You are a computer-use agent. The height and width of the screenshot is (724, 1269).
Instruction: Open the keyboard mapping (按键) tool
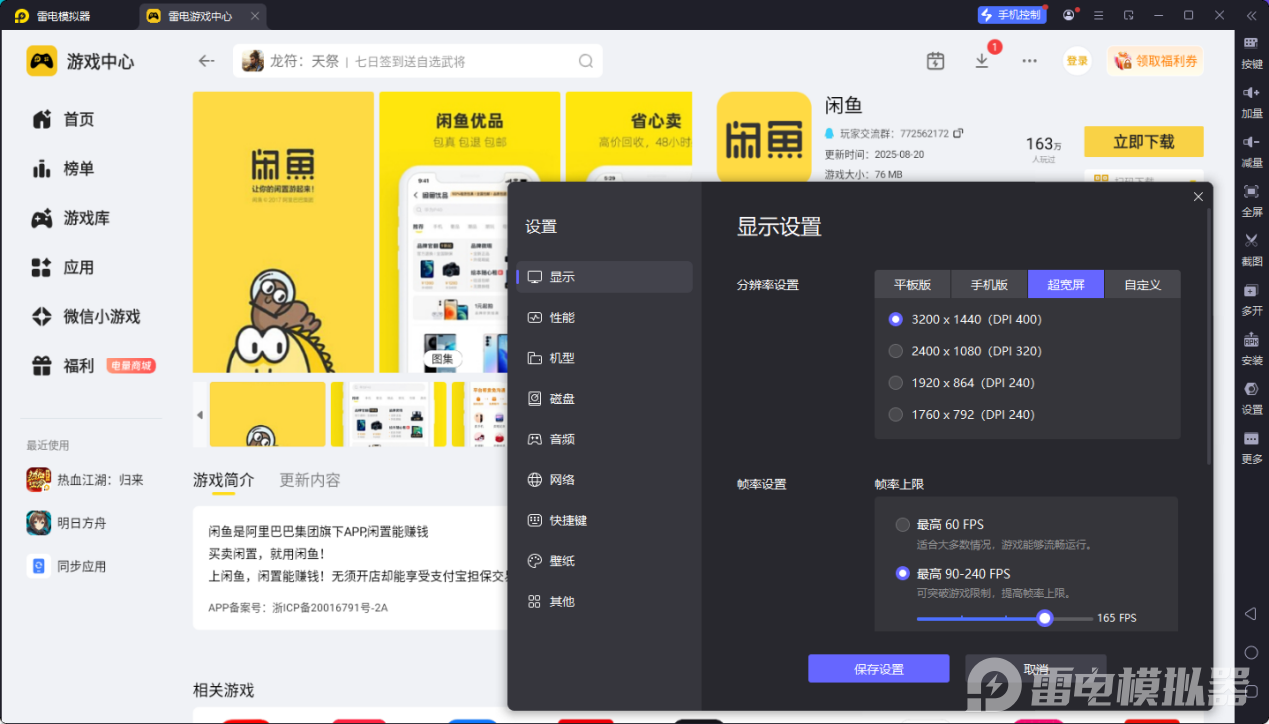[x=1251, y=44]
